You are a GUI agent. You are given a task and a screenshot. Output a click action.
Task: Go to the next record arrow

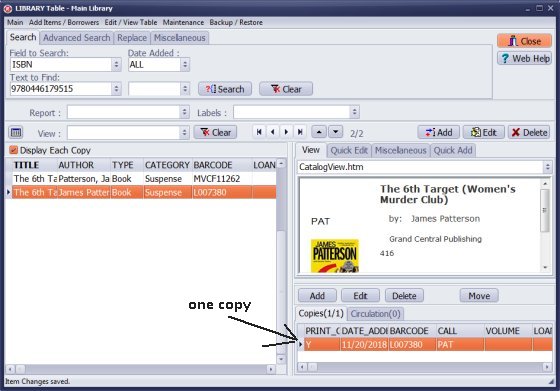(286, 132)
